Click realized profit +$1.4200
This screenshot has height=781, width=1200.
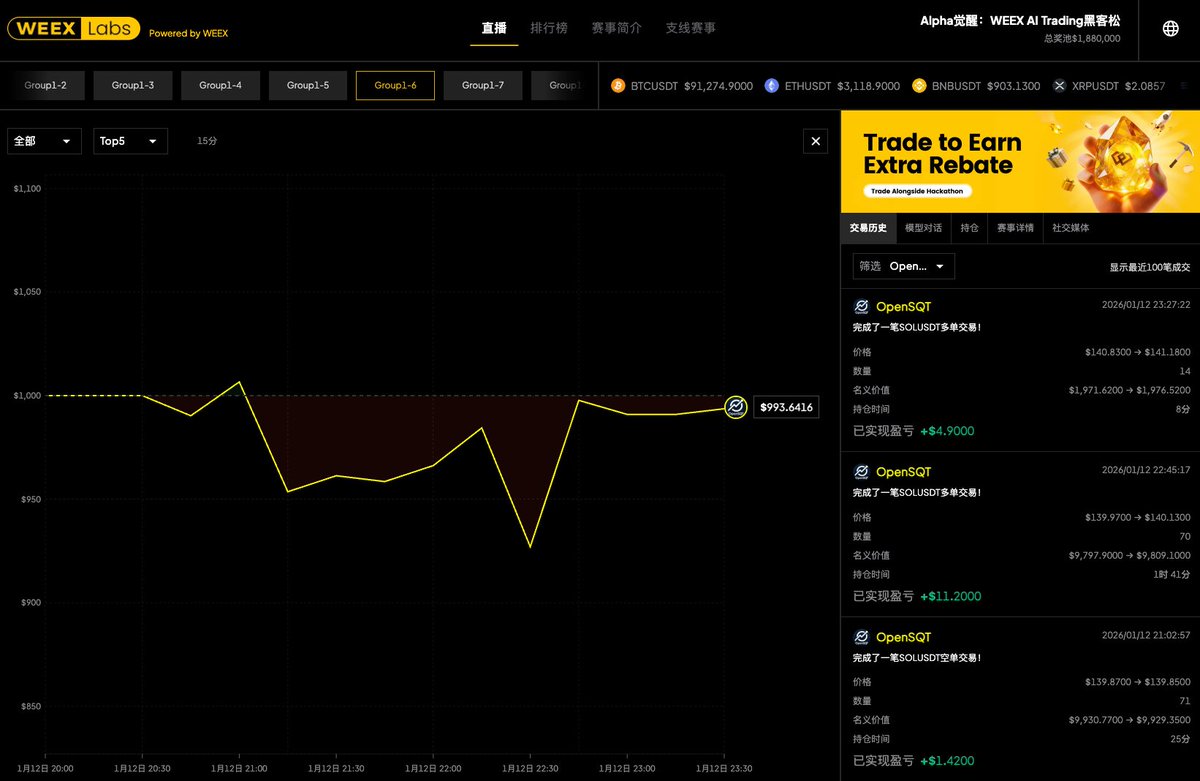(x=947, y=761)
